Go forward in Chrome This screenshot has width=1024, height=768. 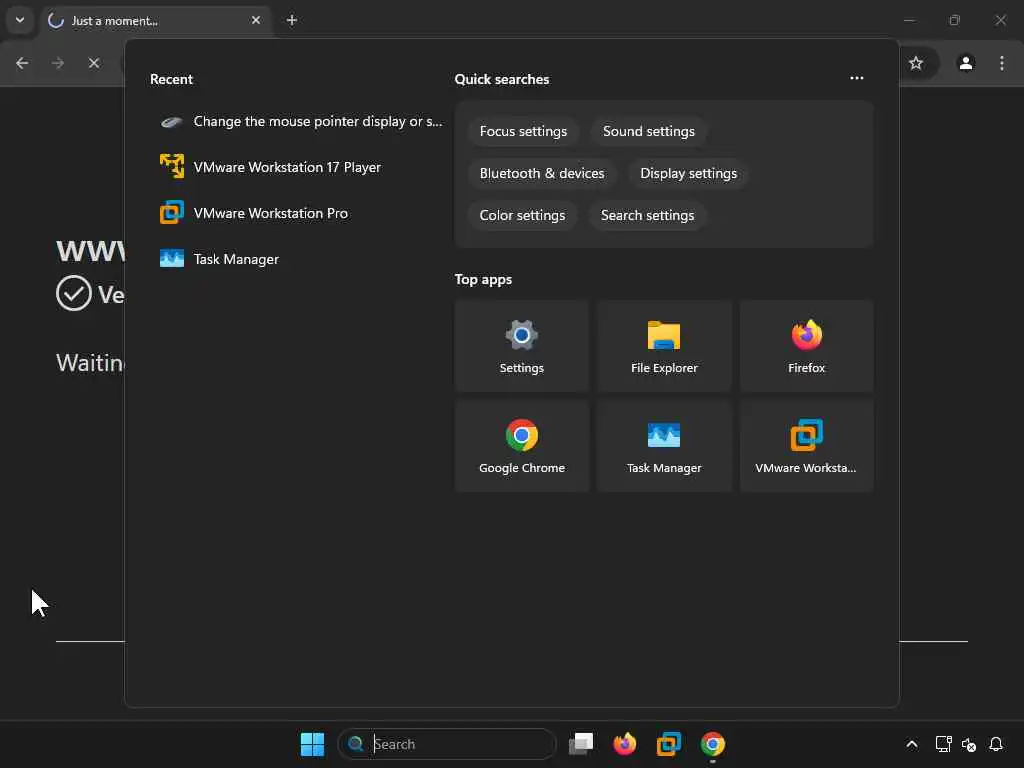[58, 63]
